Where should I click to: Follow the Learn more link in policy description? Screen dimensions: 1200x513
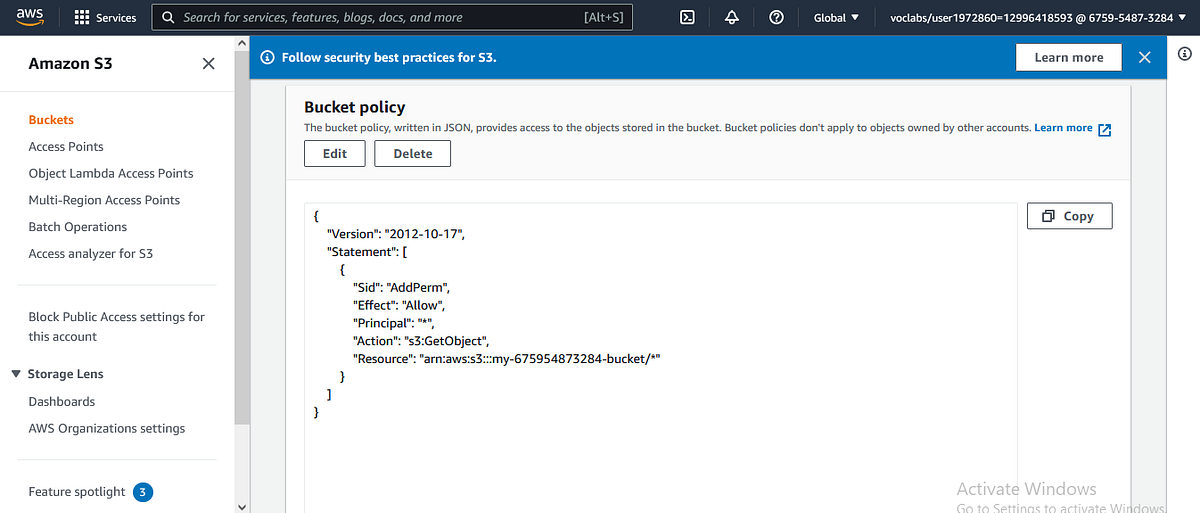coord(1063,128)
